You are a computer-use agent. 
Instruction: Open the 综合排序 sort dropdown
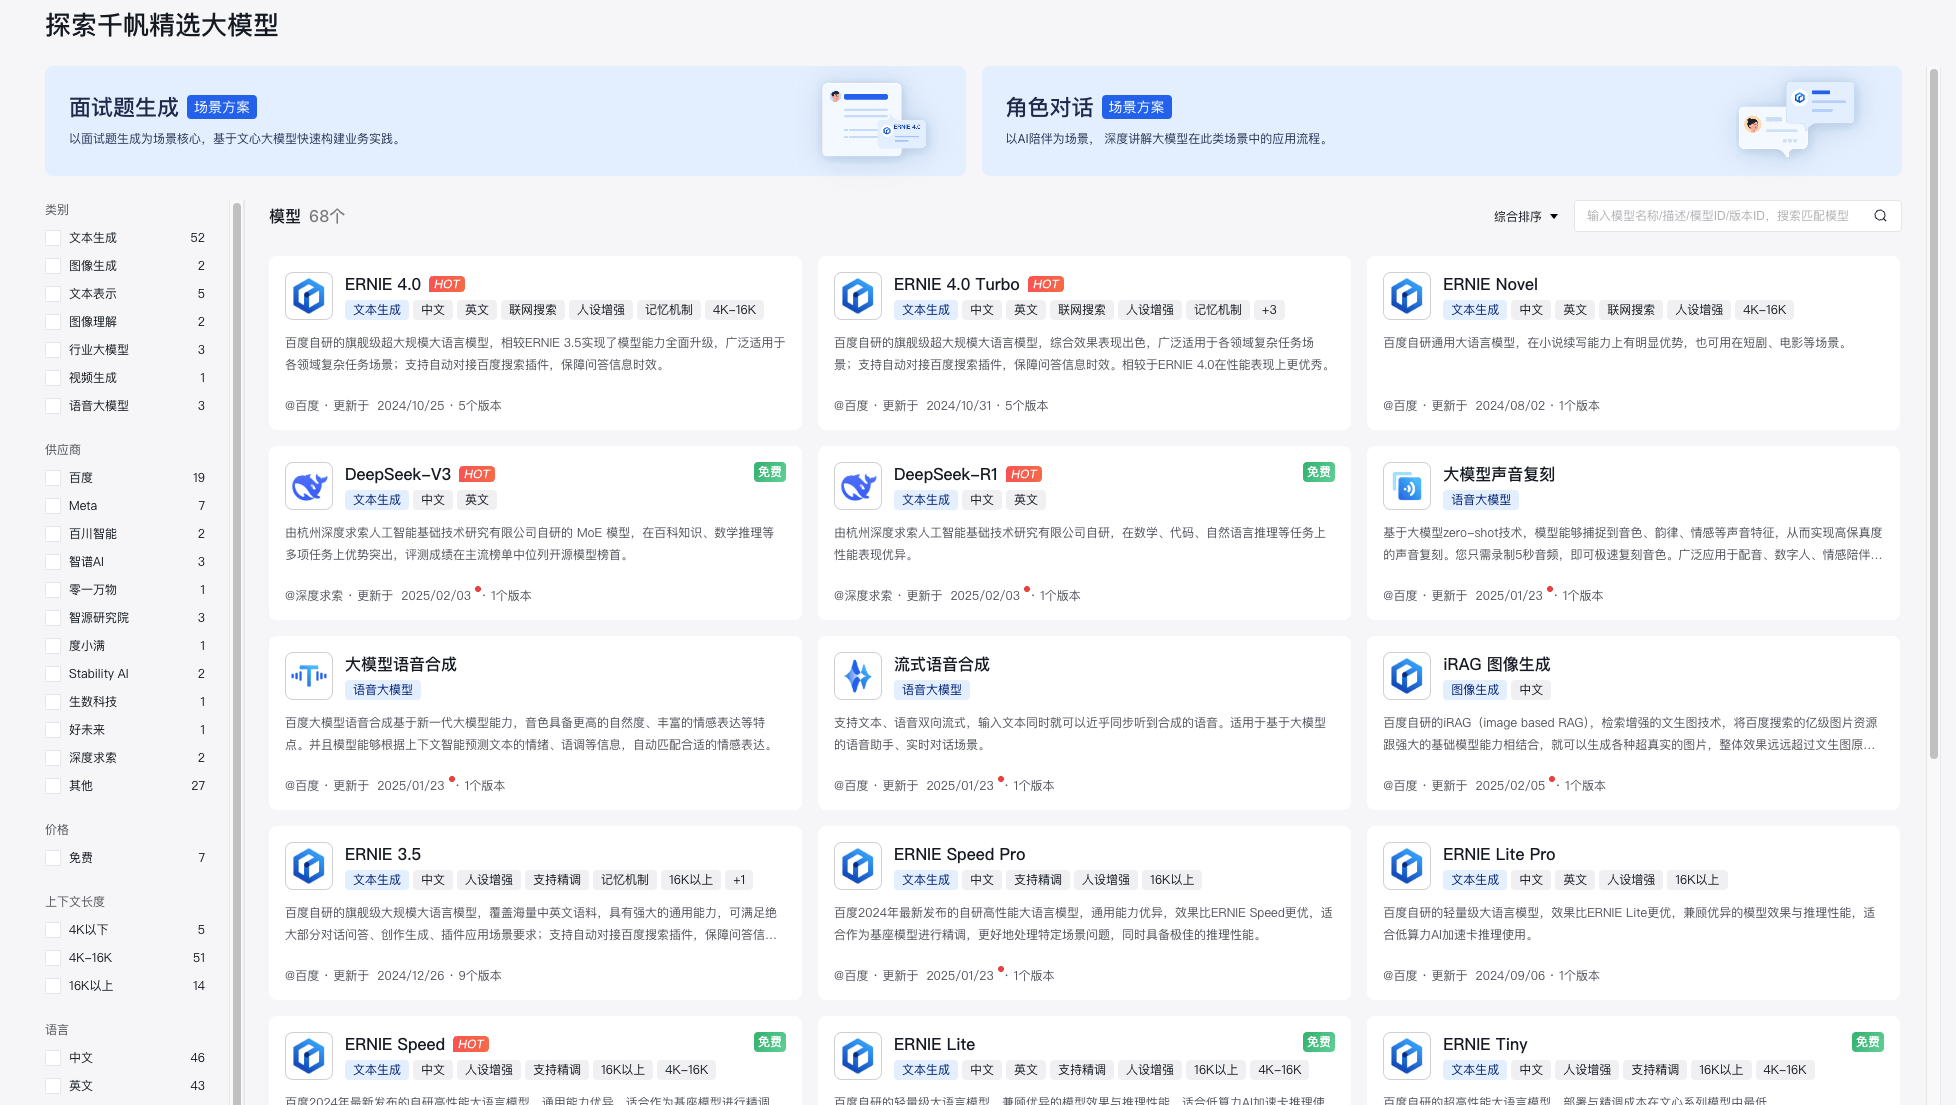1526,216
